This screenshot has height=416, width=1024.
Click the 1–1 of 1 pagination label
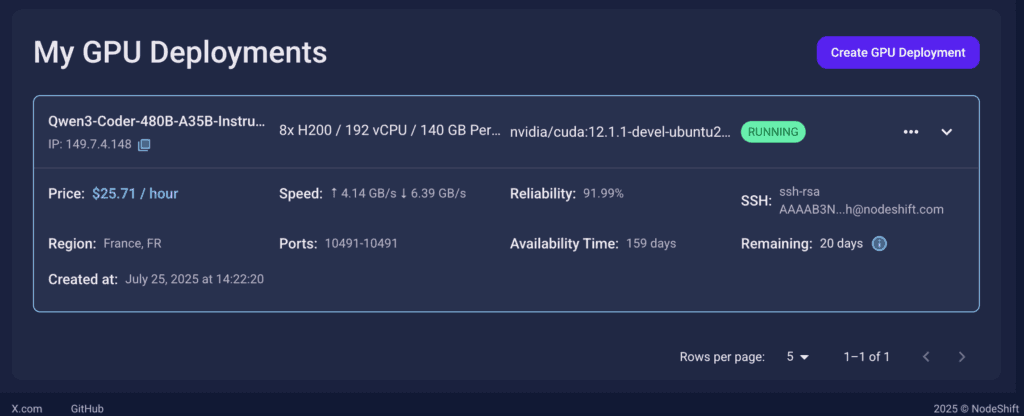coord(867,357)
